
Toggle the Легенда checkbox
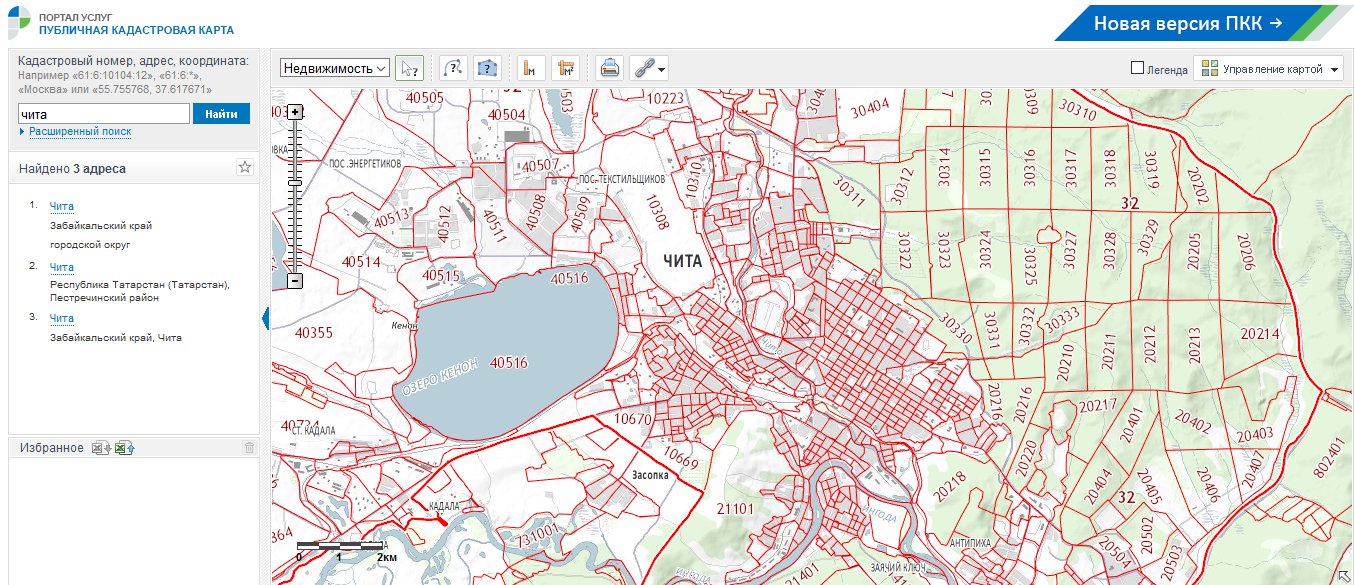[1137, 68]
